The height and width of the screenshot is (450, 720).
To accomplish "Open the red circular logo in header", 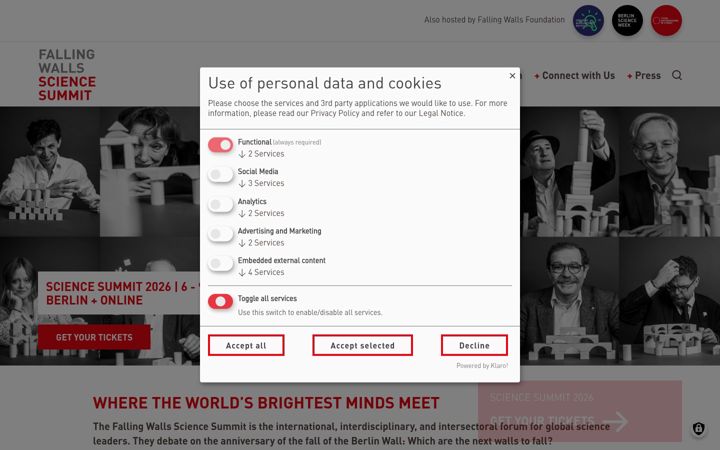I will click(666, 20).
